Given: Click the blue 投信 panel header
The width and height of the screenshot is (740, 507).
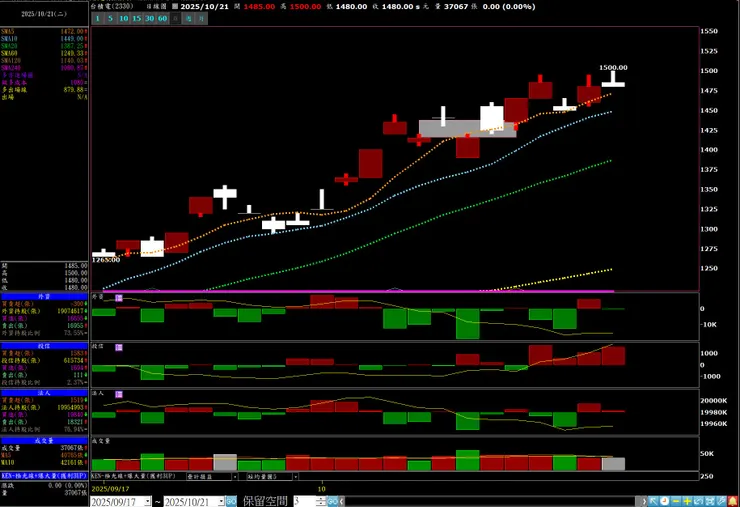Looking at the screenshot, I should coord(44,346).
